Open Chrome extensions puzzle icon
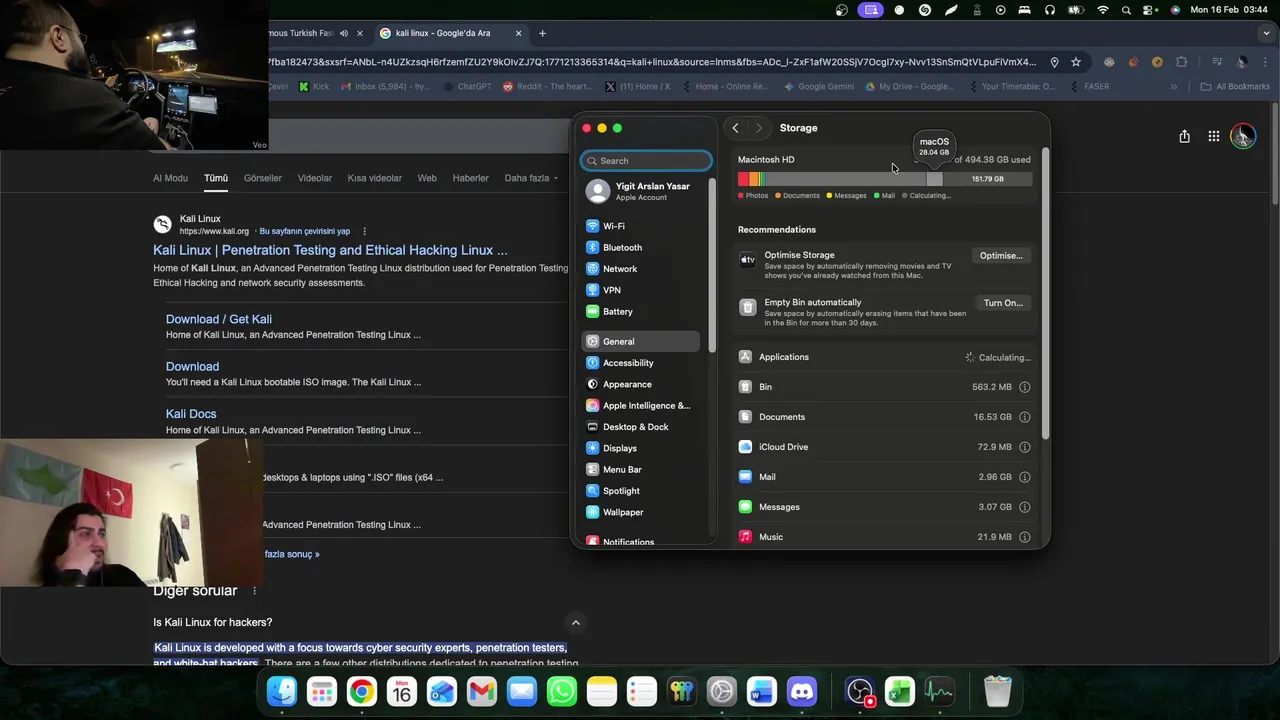This screenshot has width=1280, height=720. point(1181,62)
